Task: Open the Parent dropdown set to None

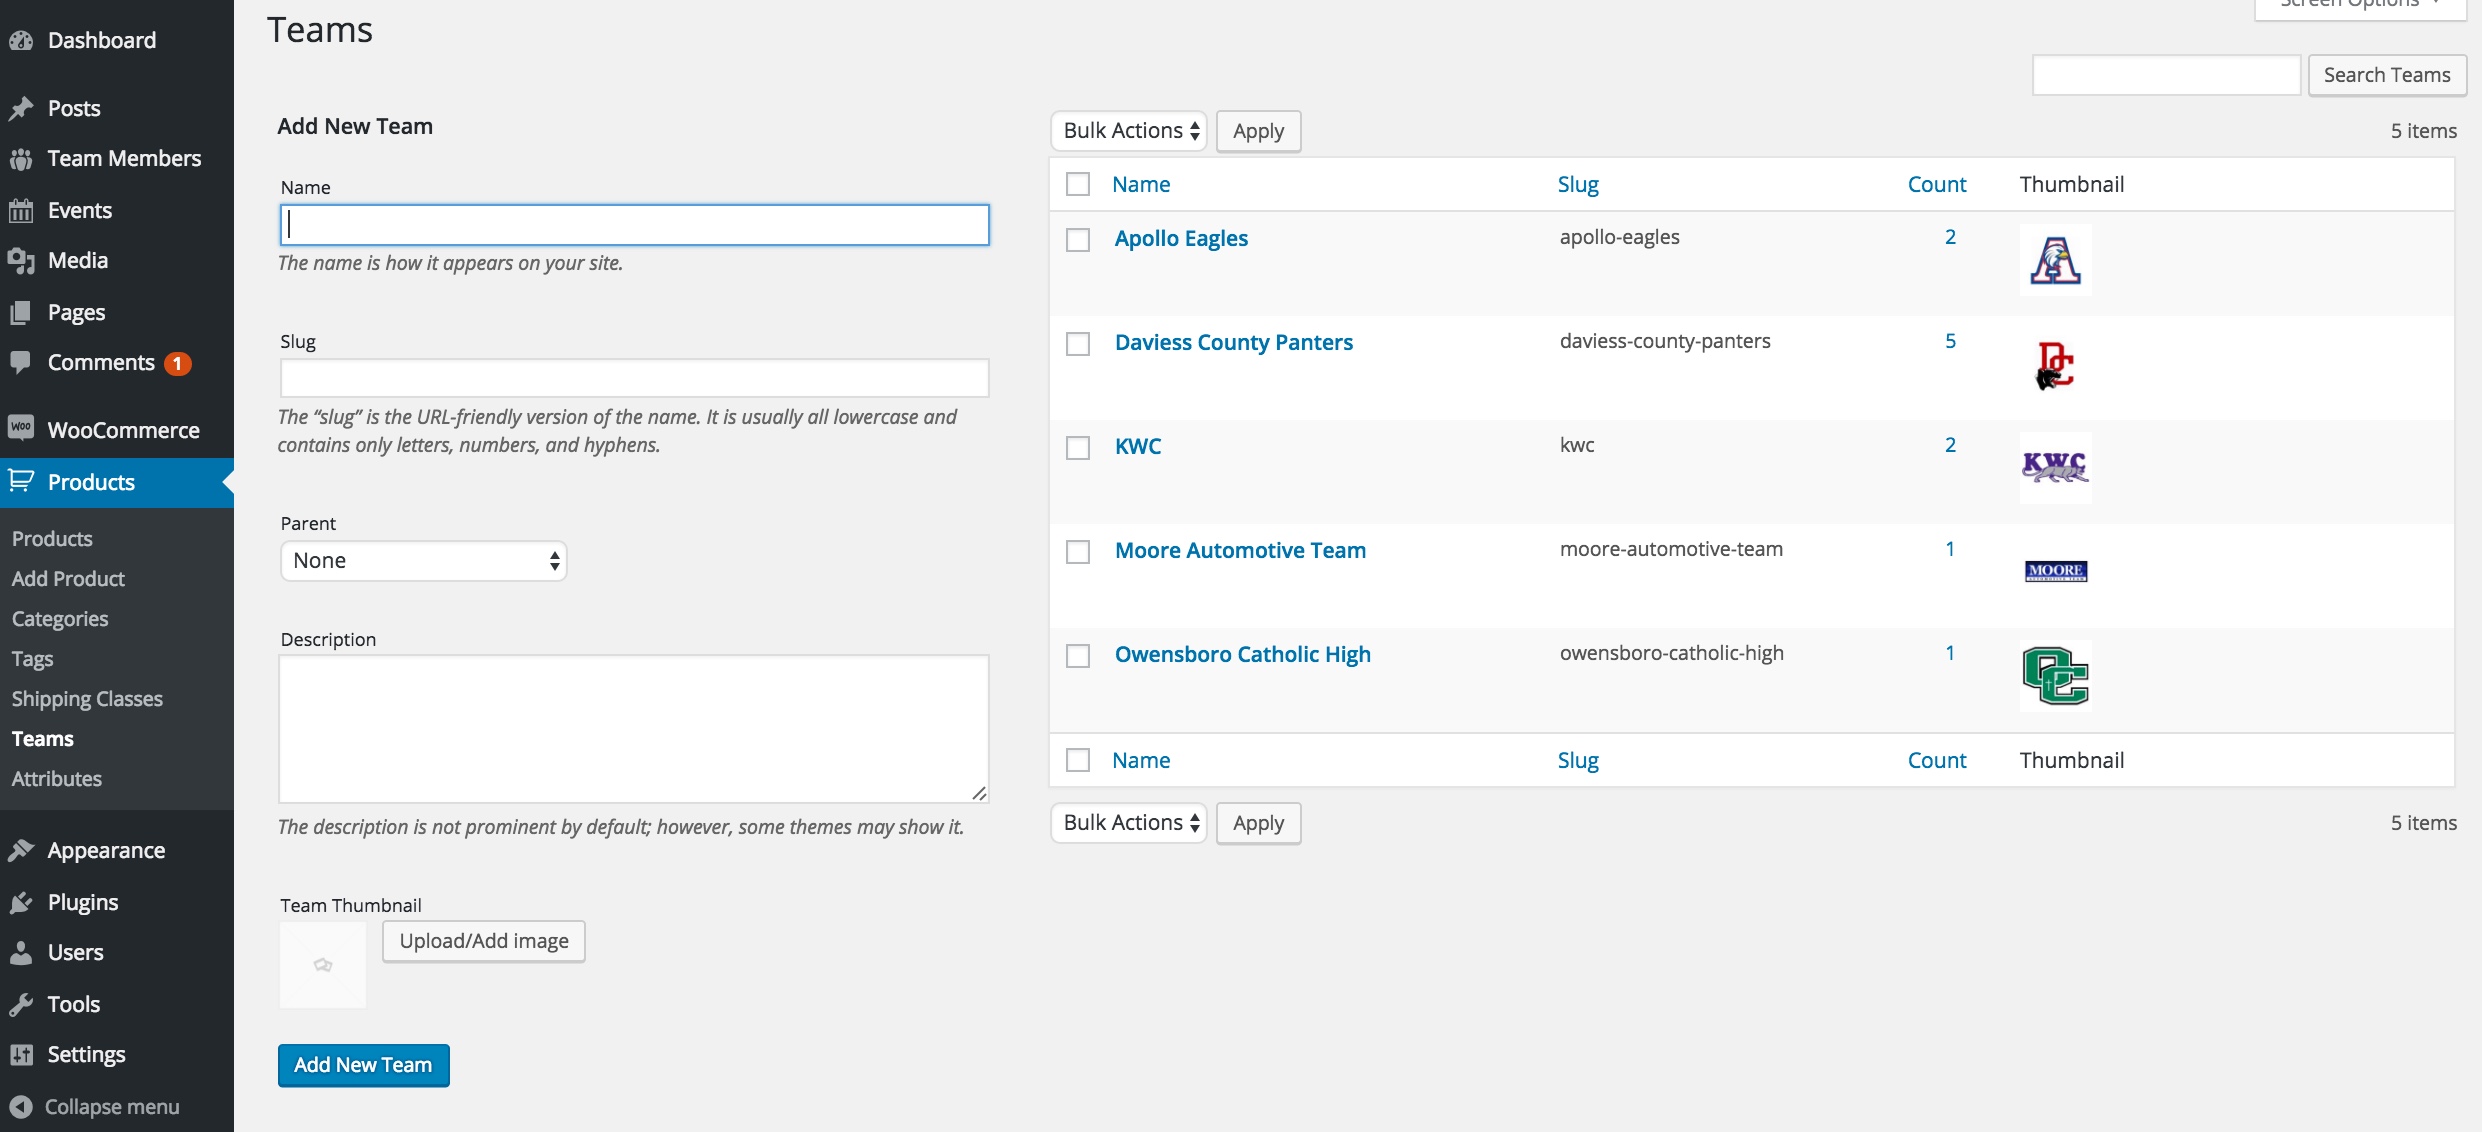Action: [423, 561]
